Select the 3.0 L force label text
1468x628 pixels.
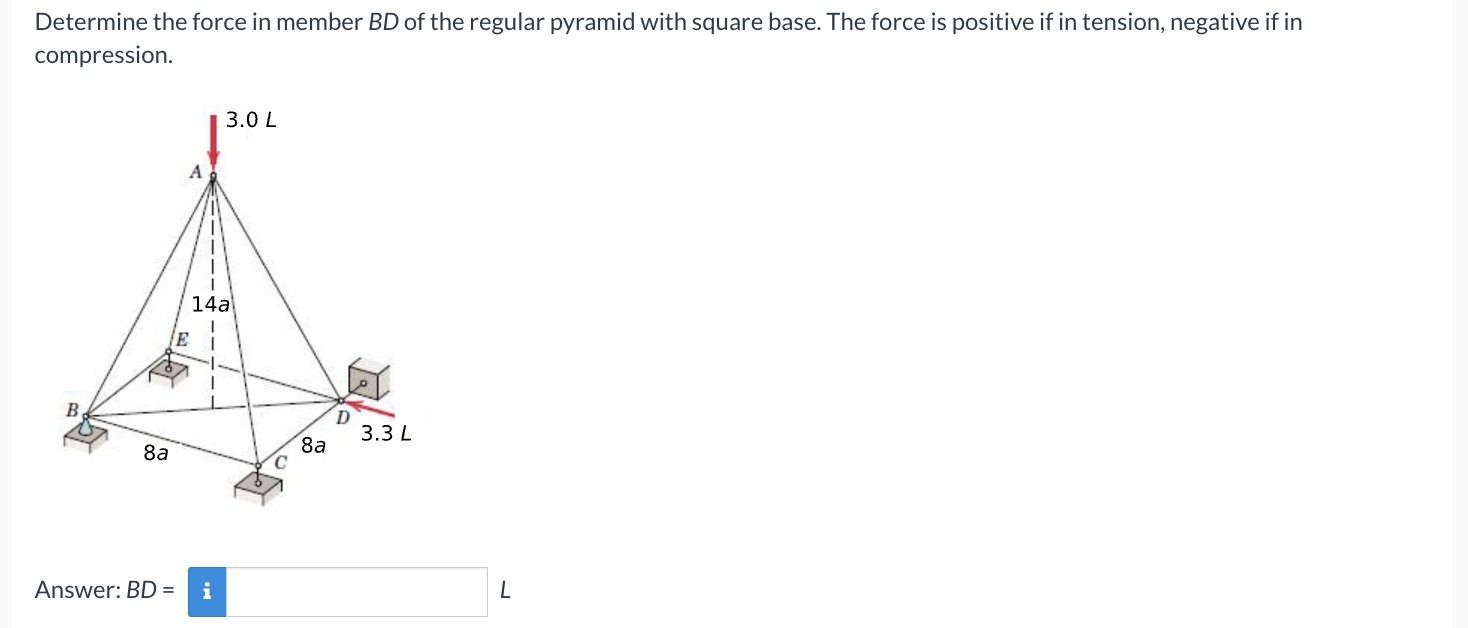(x=250, y=120)
